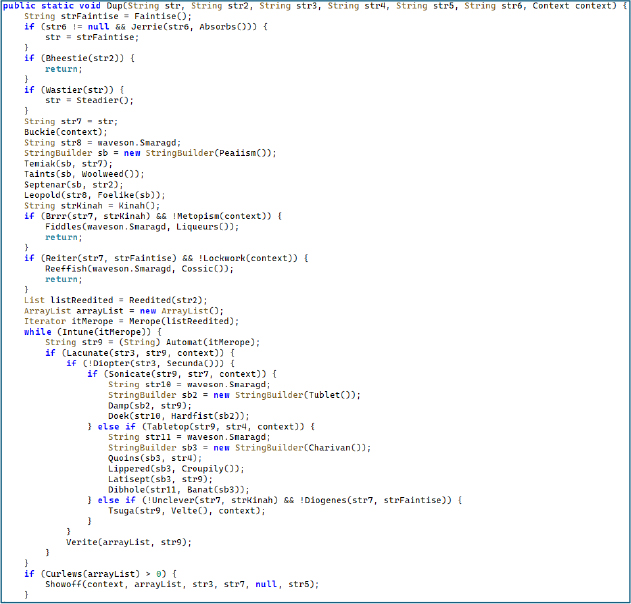631x604 pixels.
Task: Click the Septenar method call
Action: click(x=44, y=184)
